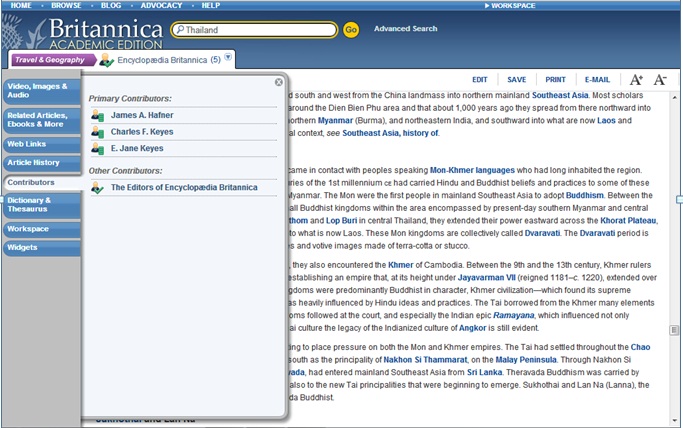Increase text size with the A+ icon
The image size is (683, 428).
pos(636,80)
